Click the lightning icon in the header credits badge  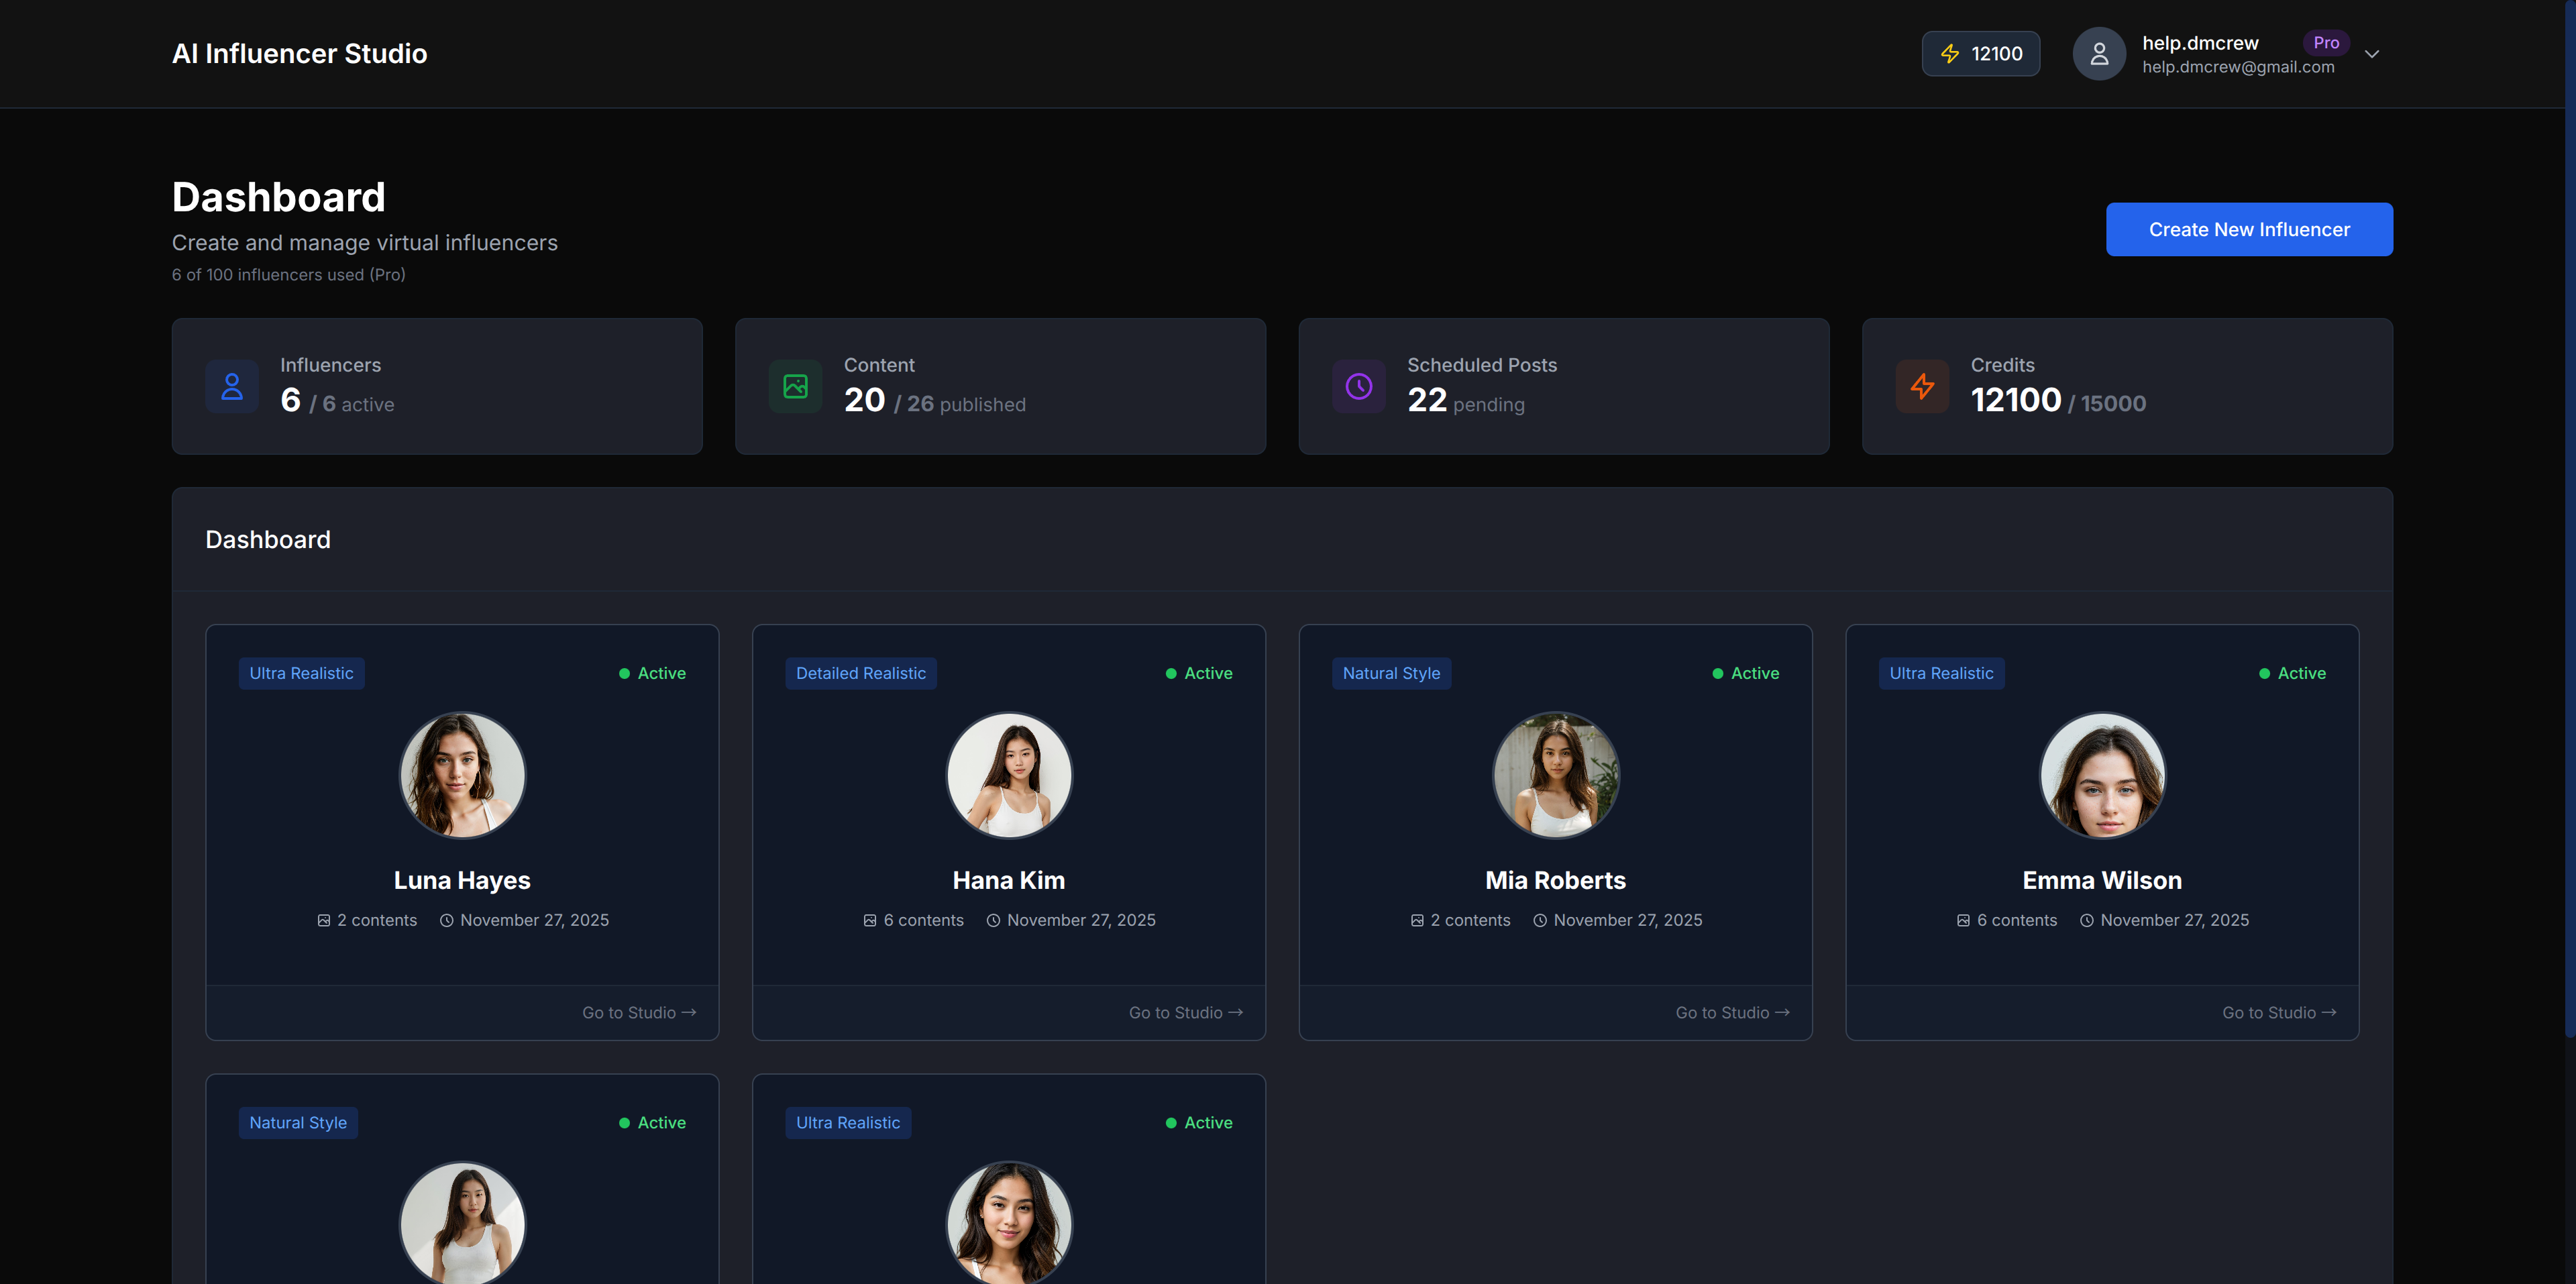click(1950, 53)
